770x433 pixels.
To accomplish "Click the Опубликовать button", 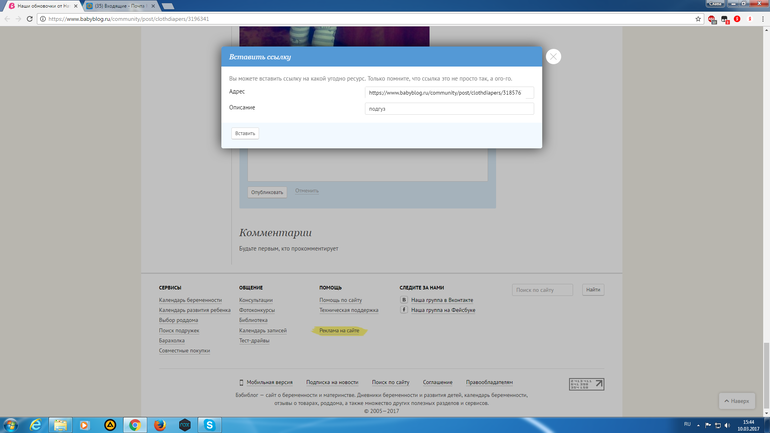I will tap(267, 191).
